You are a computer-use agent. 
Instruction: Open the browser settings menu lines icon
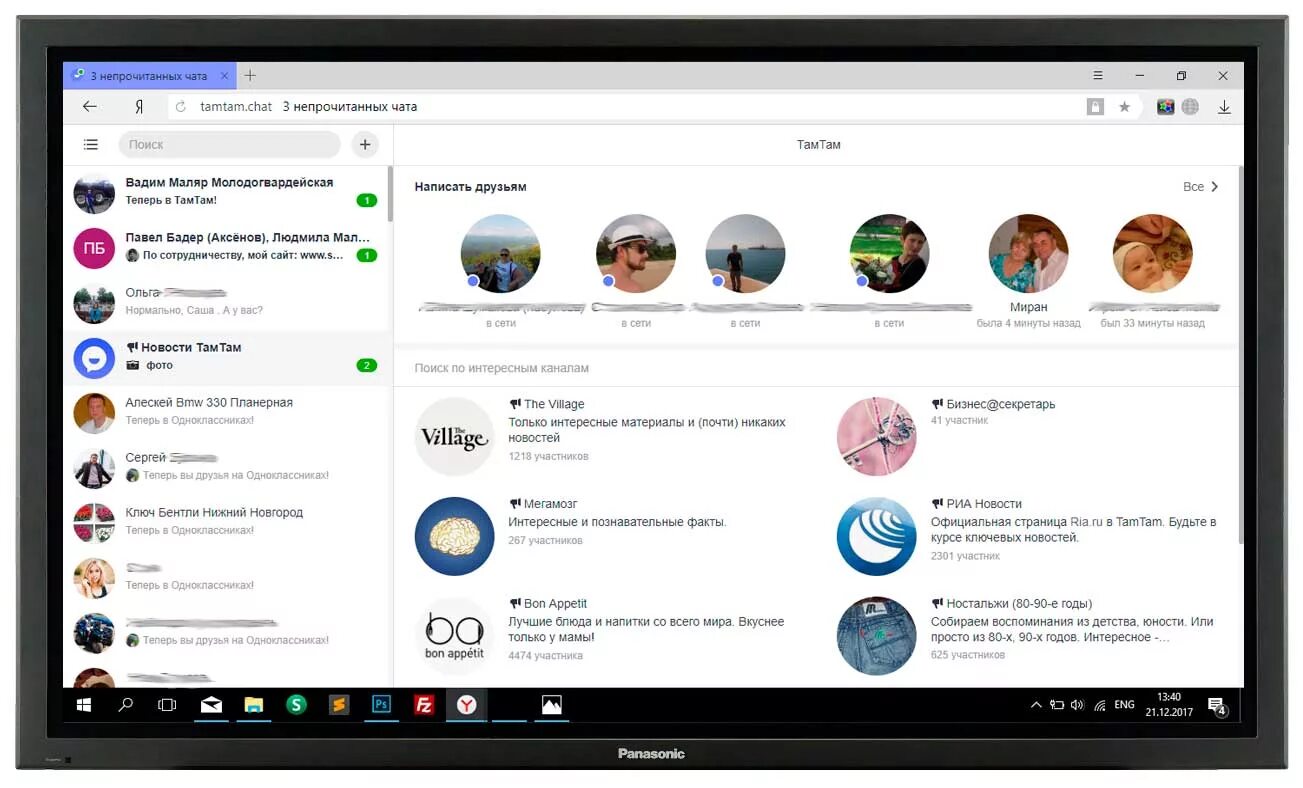pos(1098,76)
